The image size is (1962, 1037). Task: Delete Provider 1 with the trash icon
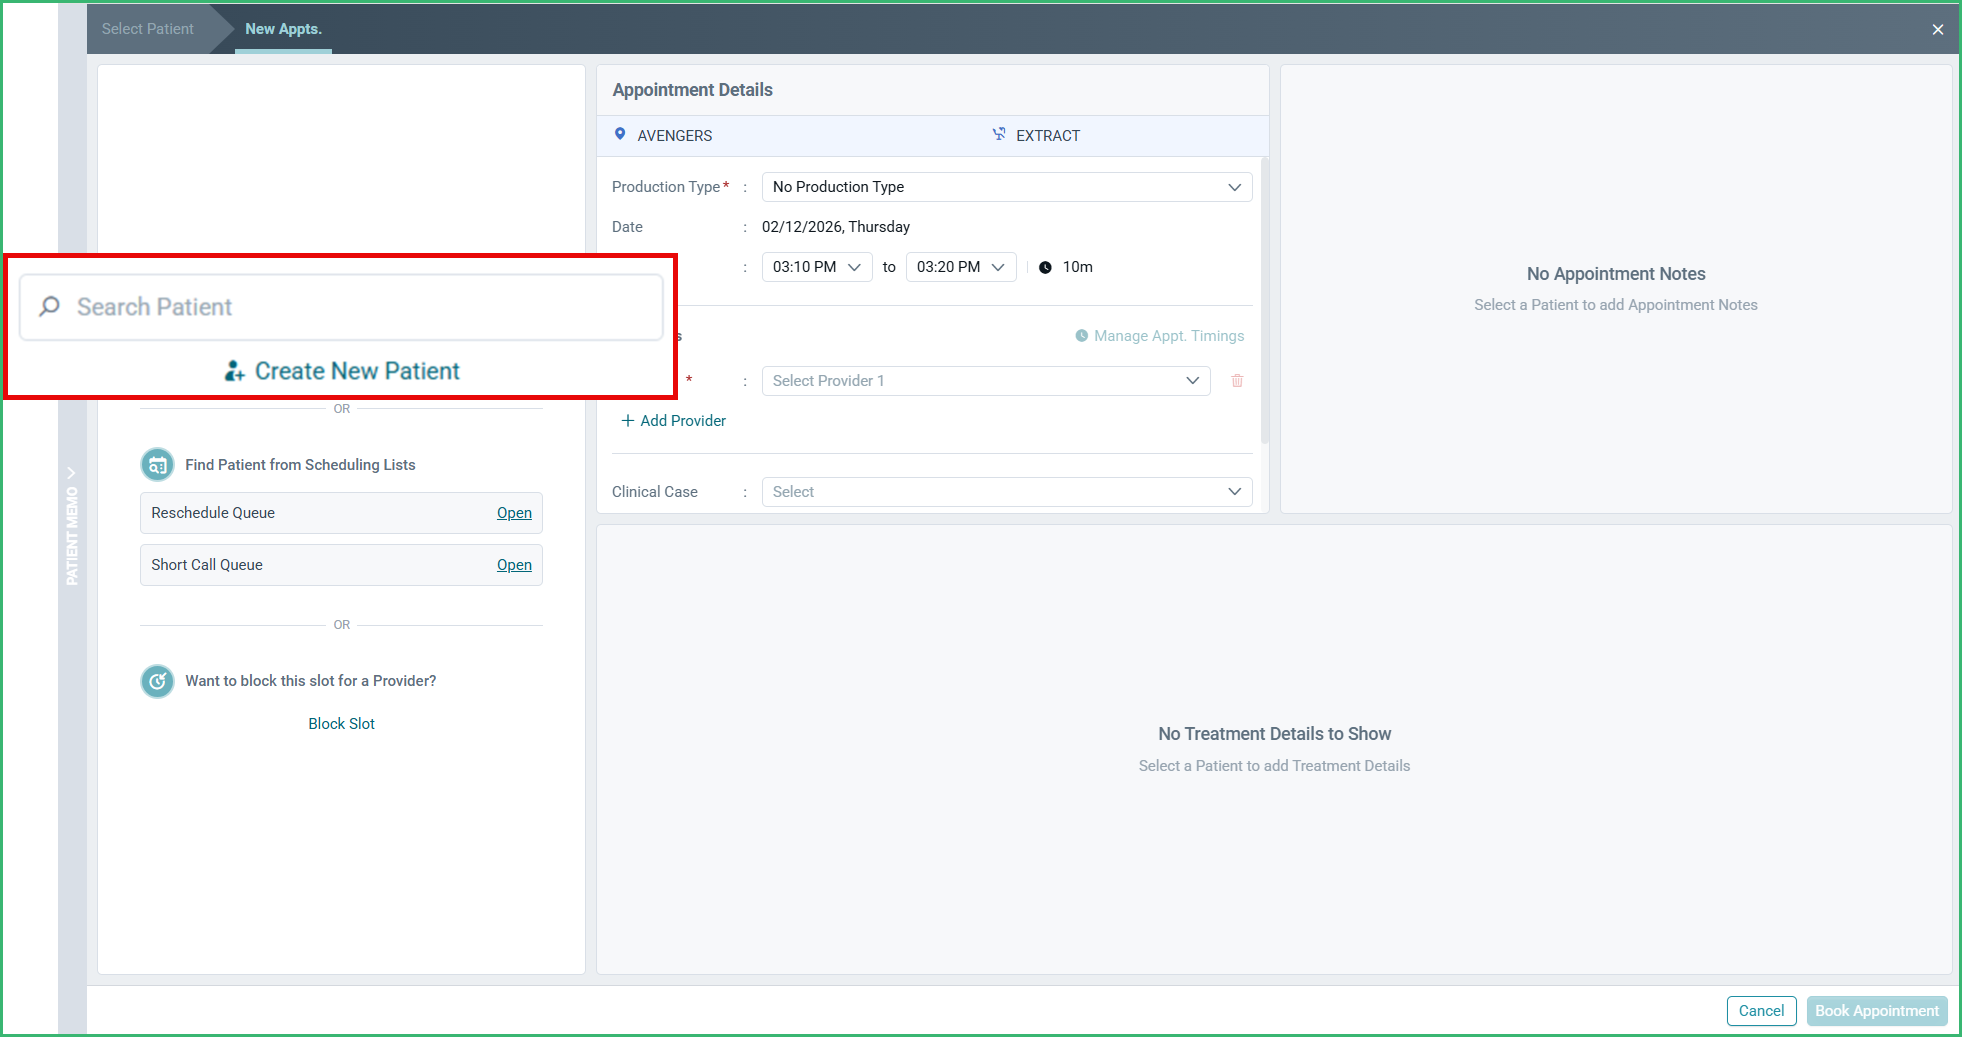point(1237,381)
